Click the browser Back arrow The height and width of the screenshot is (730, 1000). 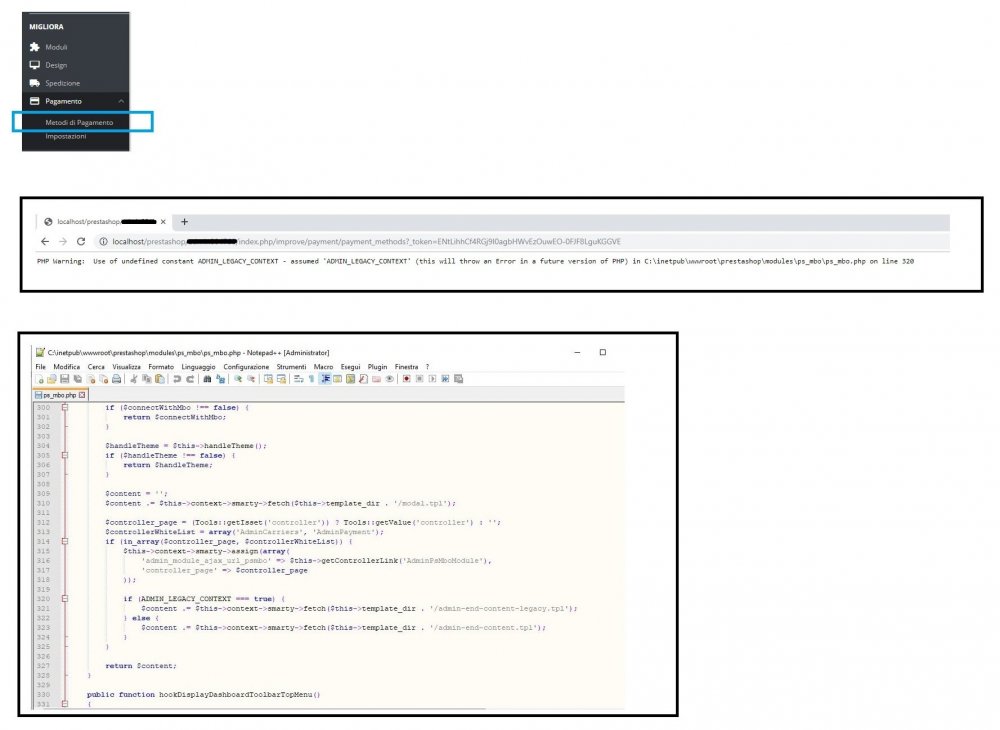point(45,242)
